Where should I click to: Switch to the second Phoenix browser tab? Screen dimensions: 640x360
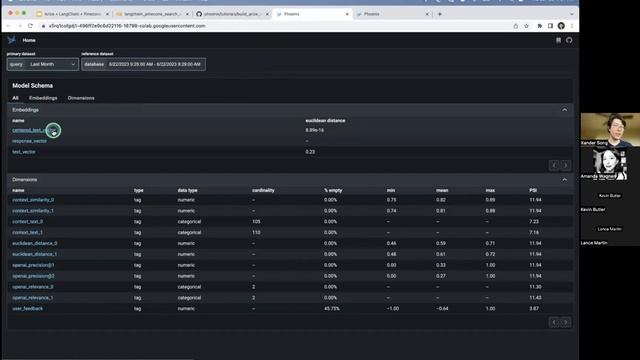(x=391, y=14)
